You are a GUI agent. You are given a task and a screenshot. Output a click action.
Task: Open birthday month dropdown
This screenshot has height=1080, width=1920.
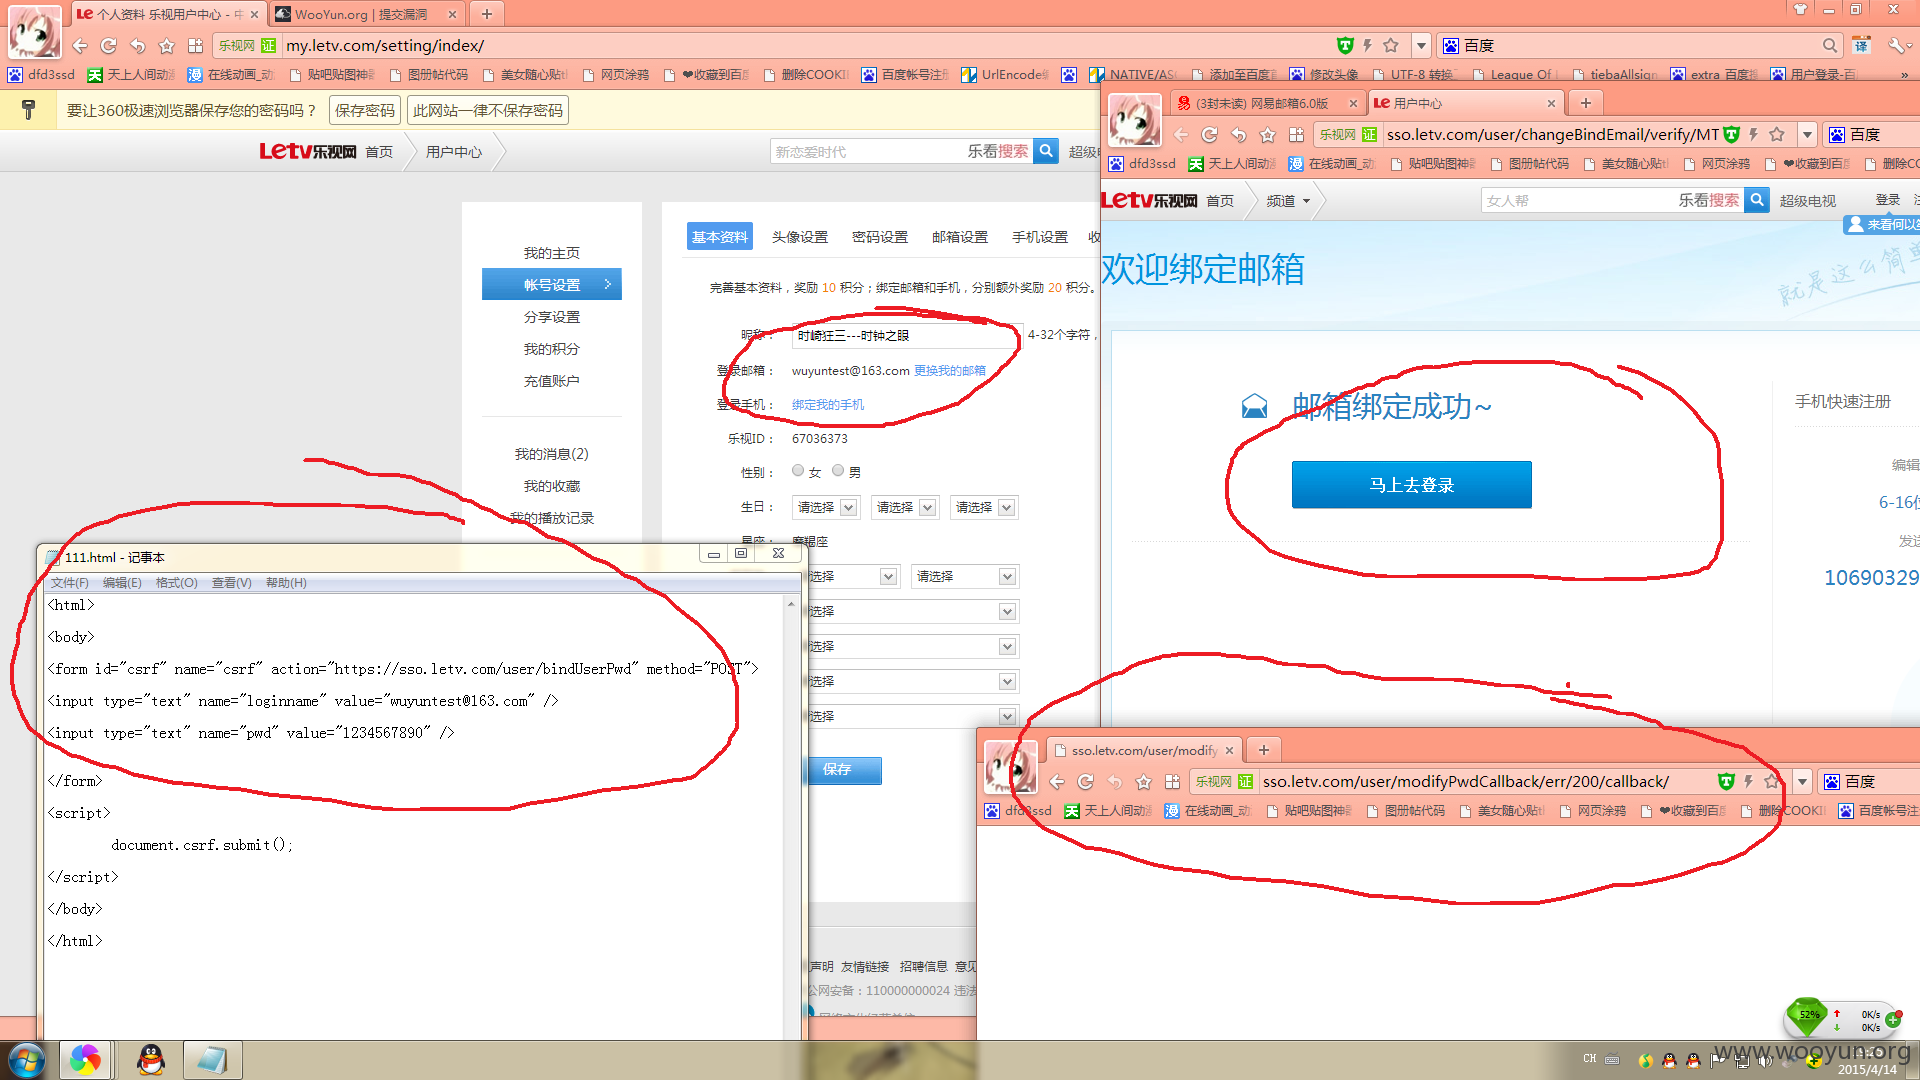coord(904,507)
